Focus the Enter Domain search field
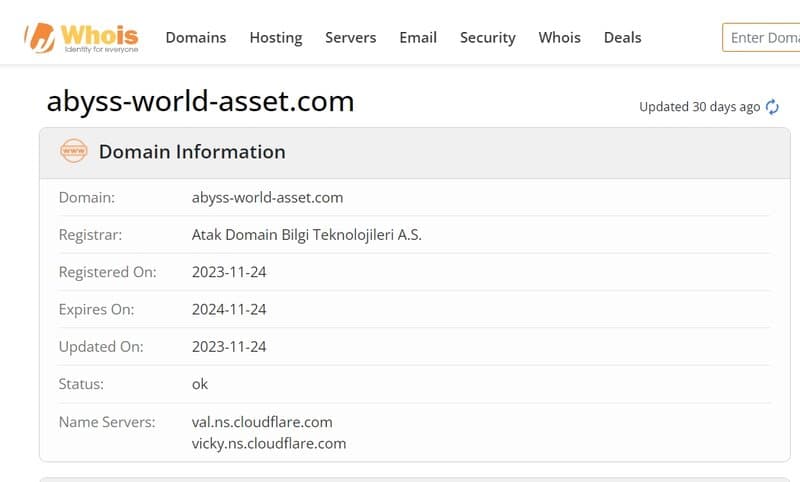The width and height of the screenshot is (800, 482). point(761,38)
